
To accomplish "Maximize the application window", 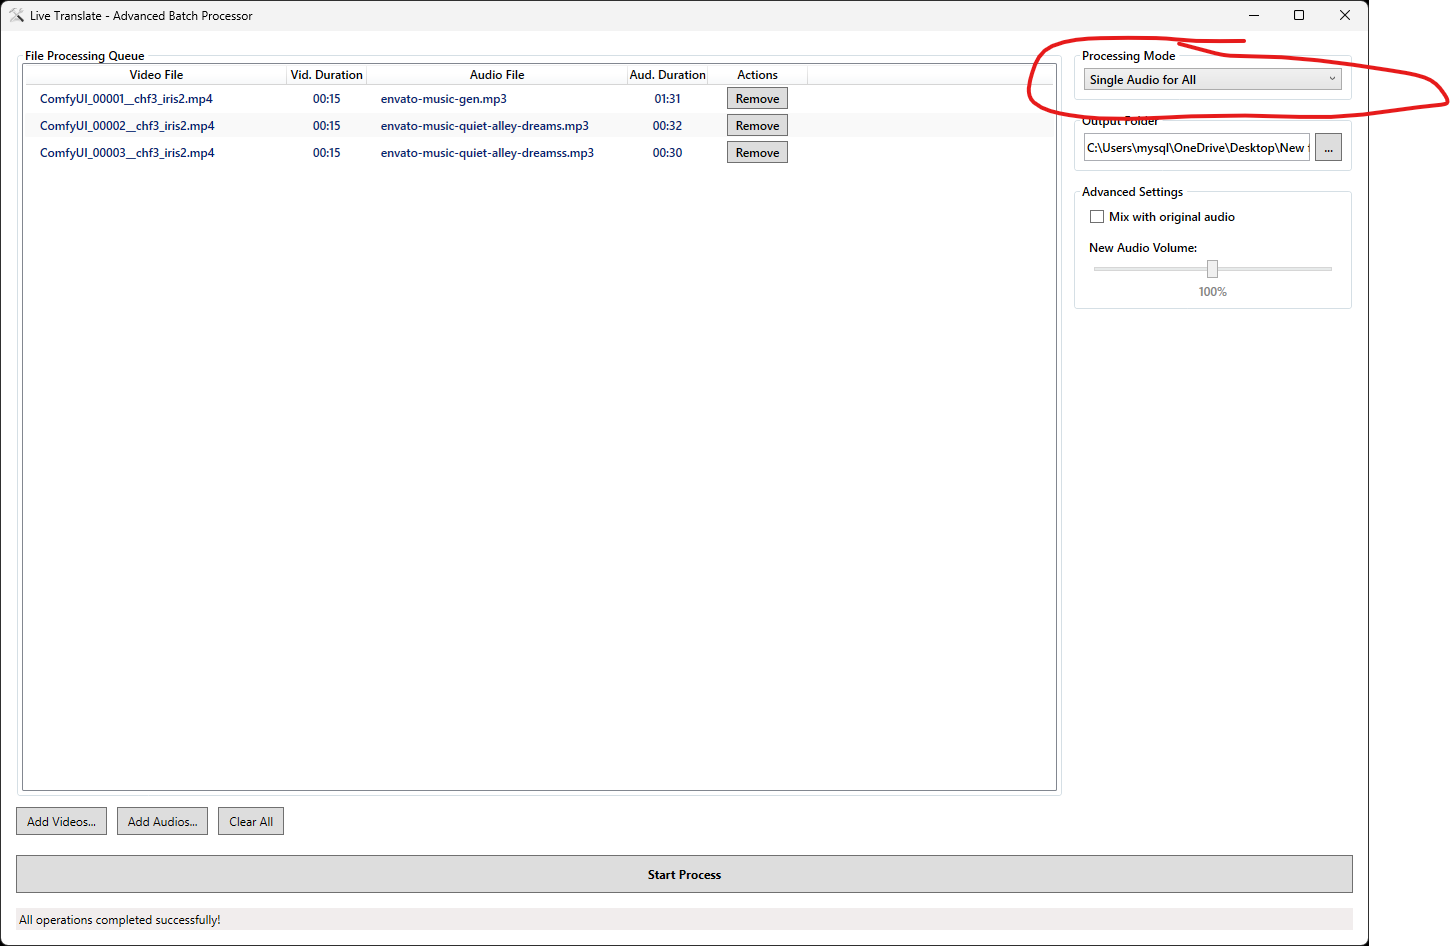I will (x=1298, y=15).
